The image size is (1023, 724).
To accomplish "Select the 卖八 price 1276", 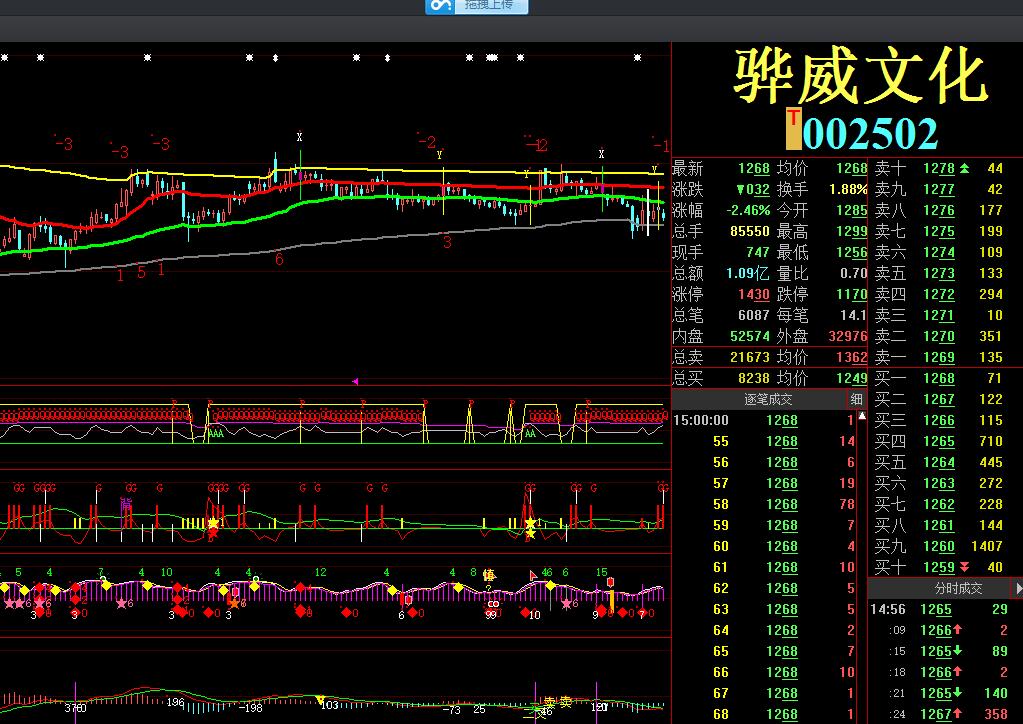I will tap(939, 211).
